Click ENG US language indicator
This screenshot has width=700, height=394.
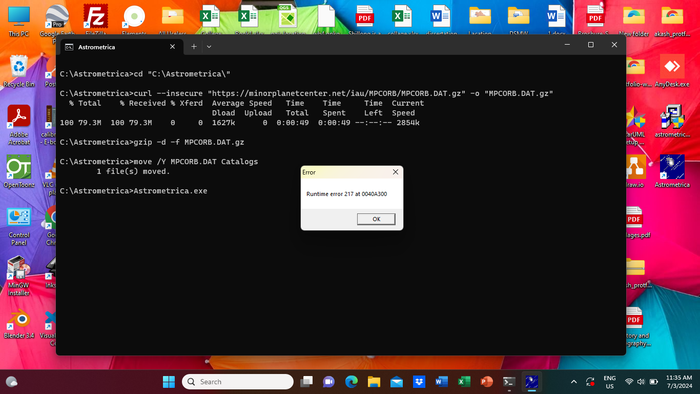click(609, 382)
